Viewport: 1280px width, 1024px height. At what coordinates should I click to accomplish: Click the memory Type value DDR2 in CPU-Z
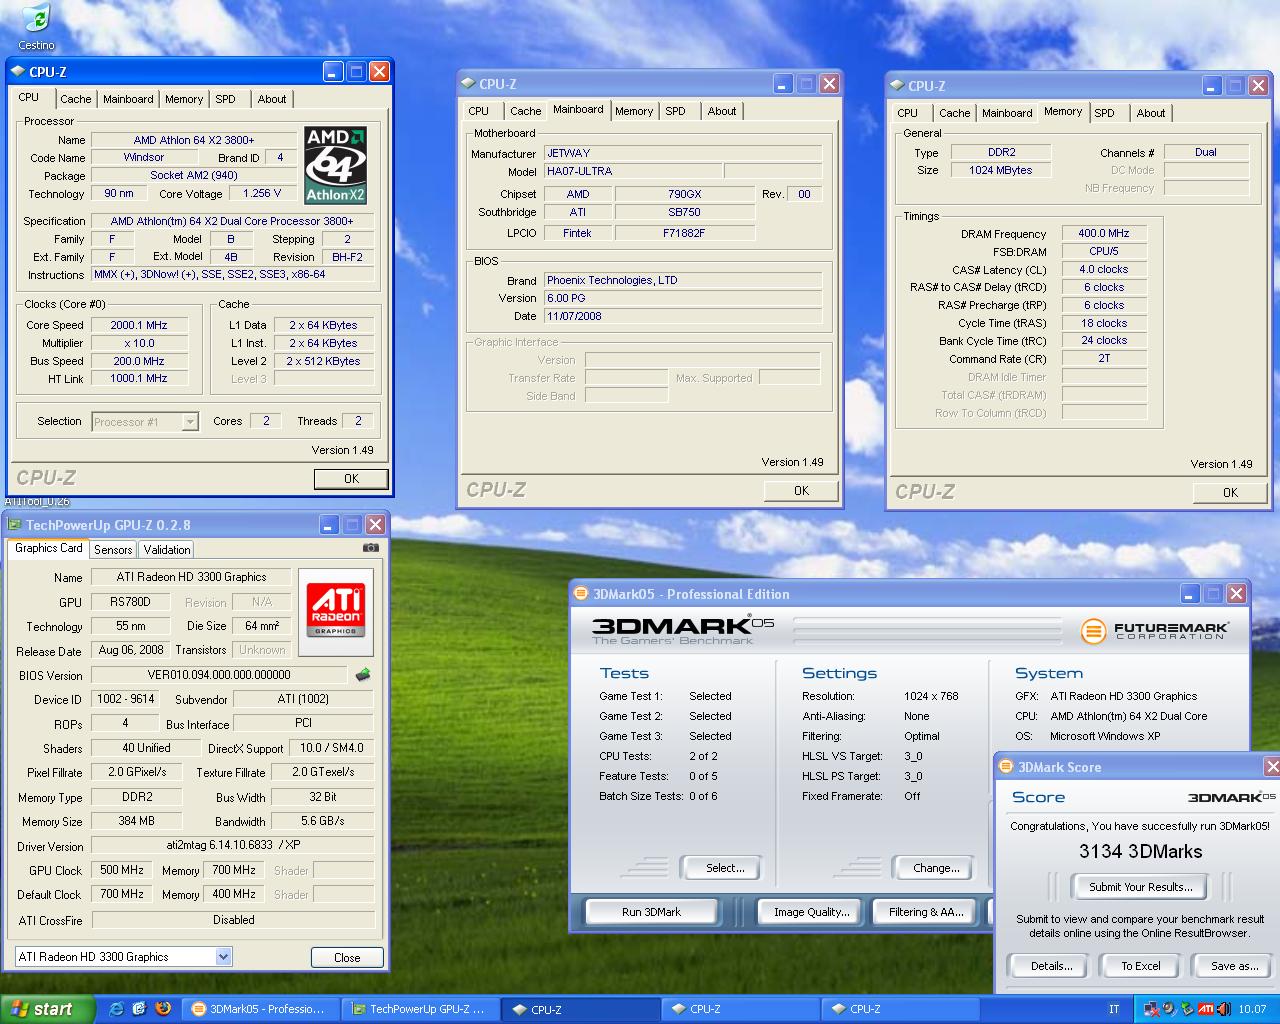point(1001,152)
